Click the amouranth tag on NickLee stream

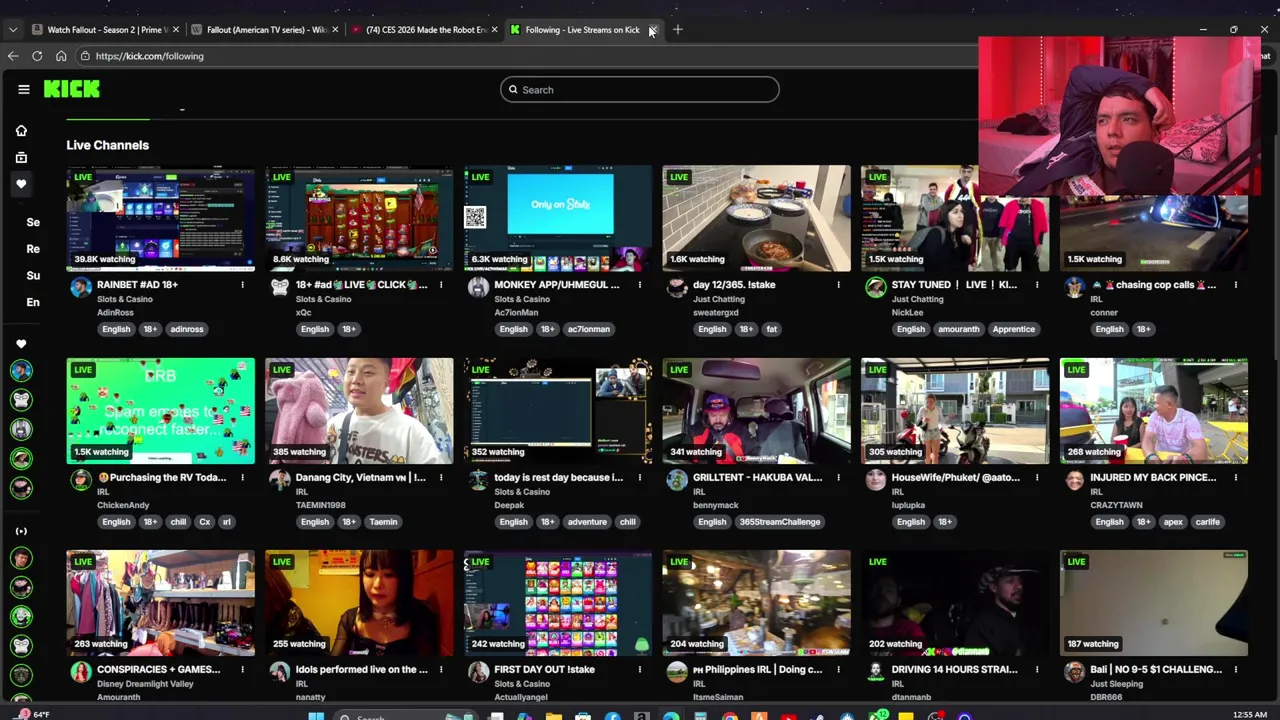tap(958, 329)
